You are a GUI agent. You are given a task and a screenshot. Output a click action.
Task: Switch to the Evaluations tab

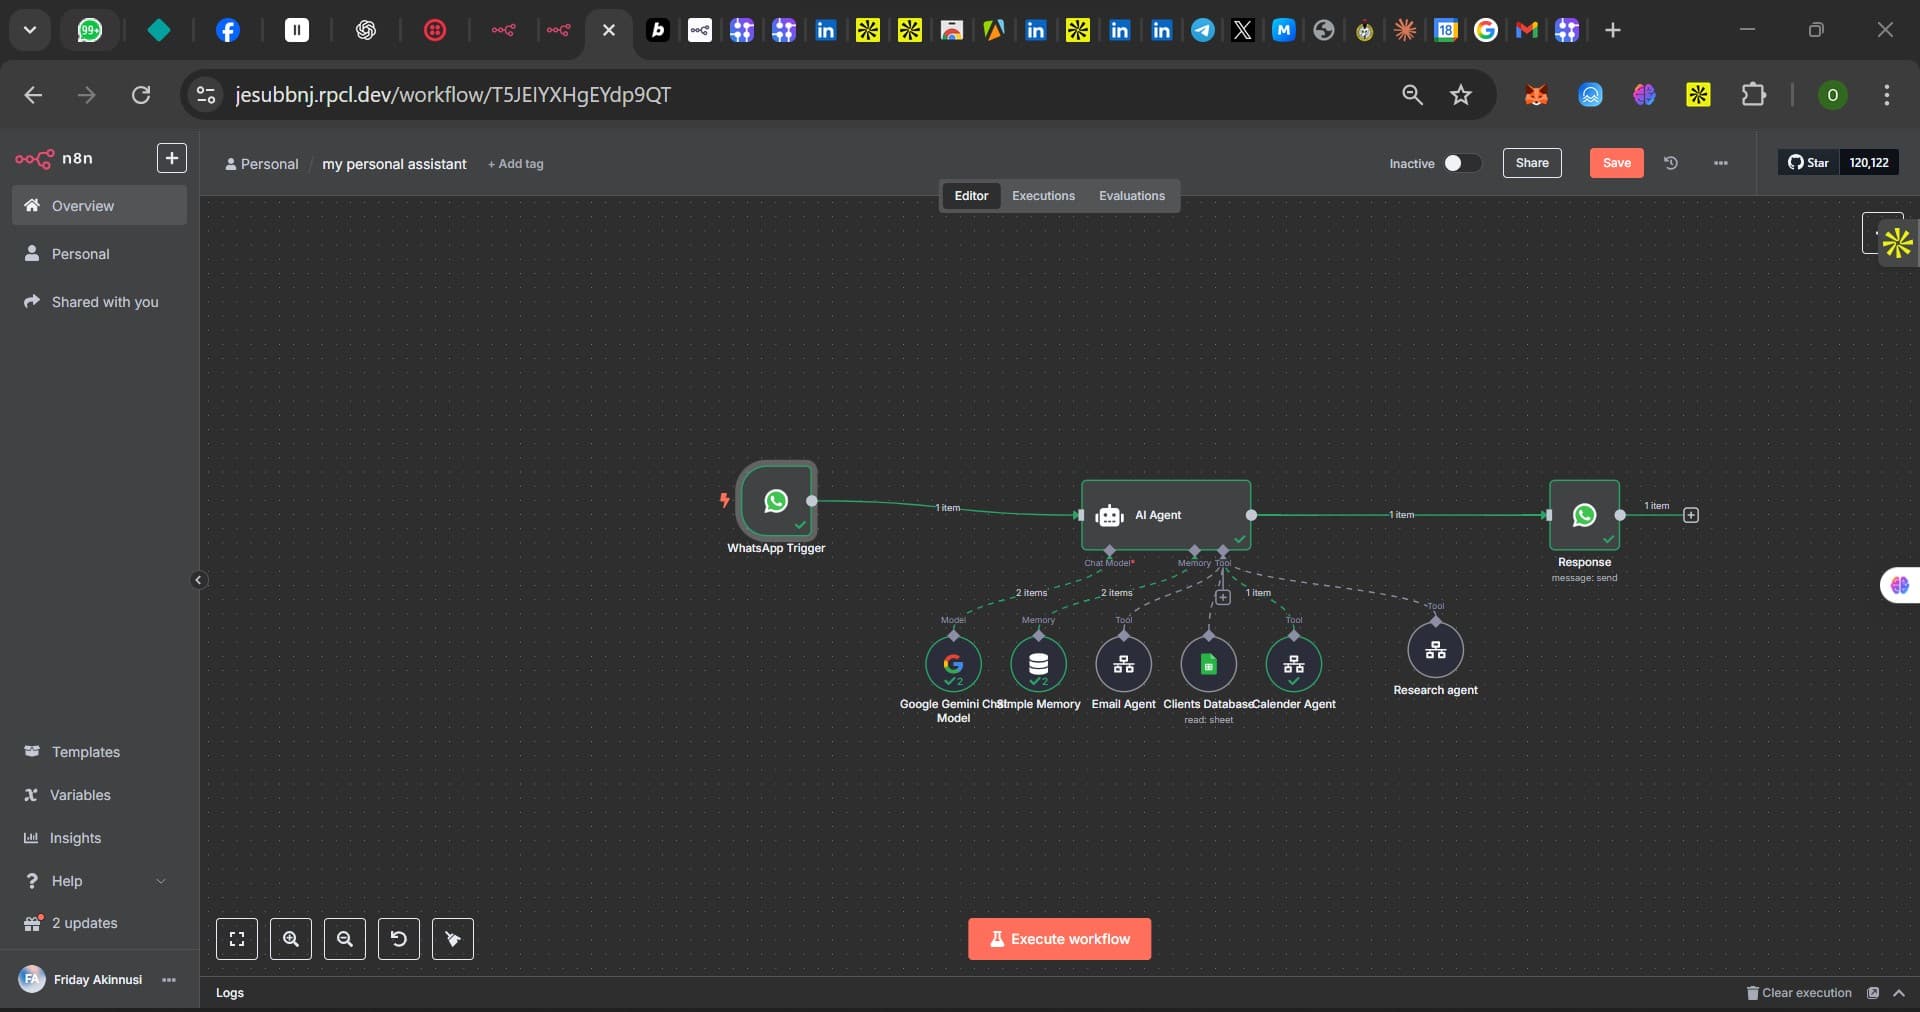(1132, 196)
